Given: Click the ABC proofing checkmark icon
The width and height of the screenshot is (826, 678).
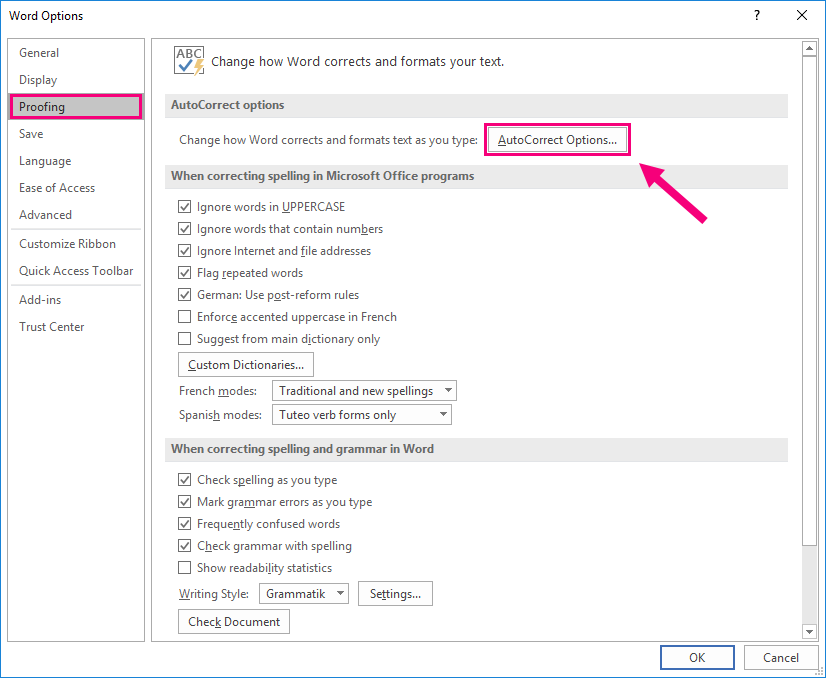Looking at the screenshot, I should 189,61.
